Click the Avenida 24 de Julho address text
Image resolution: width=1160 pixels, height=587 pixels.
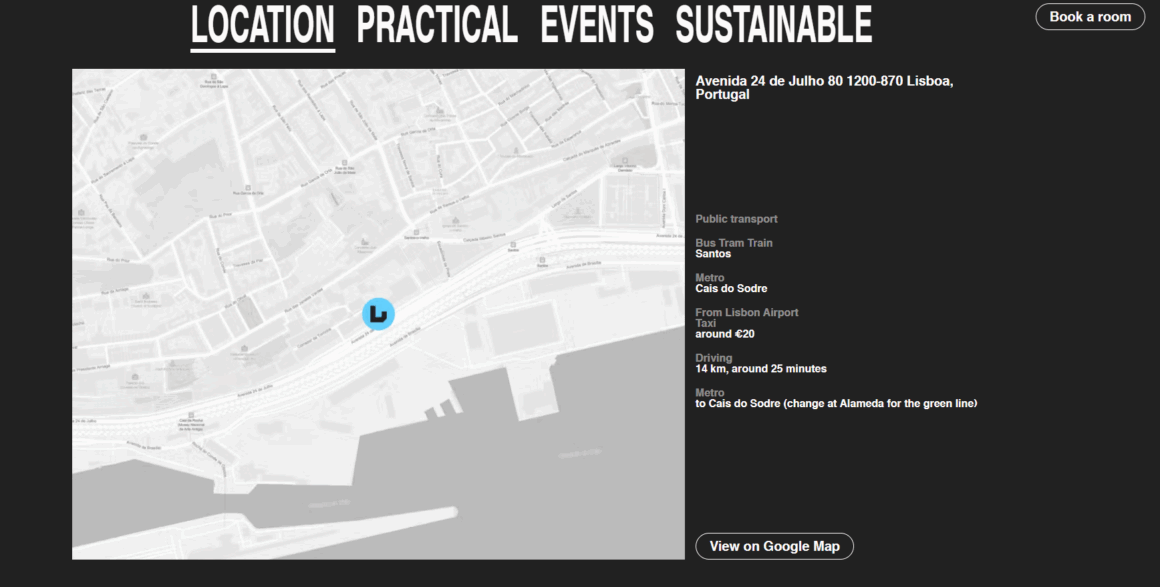[823, 88]
